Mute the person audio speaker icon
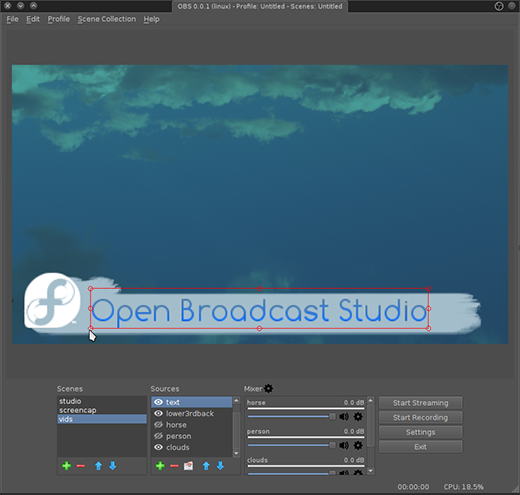This screenshot has width=520, height=495. pos(344,445)
